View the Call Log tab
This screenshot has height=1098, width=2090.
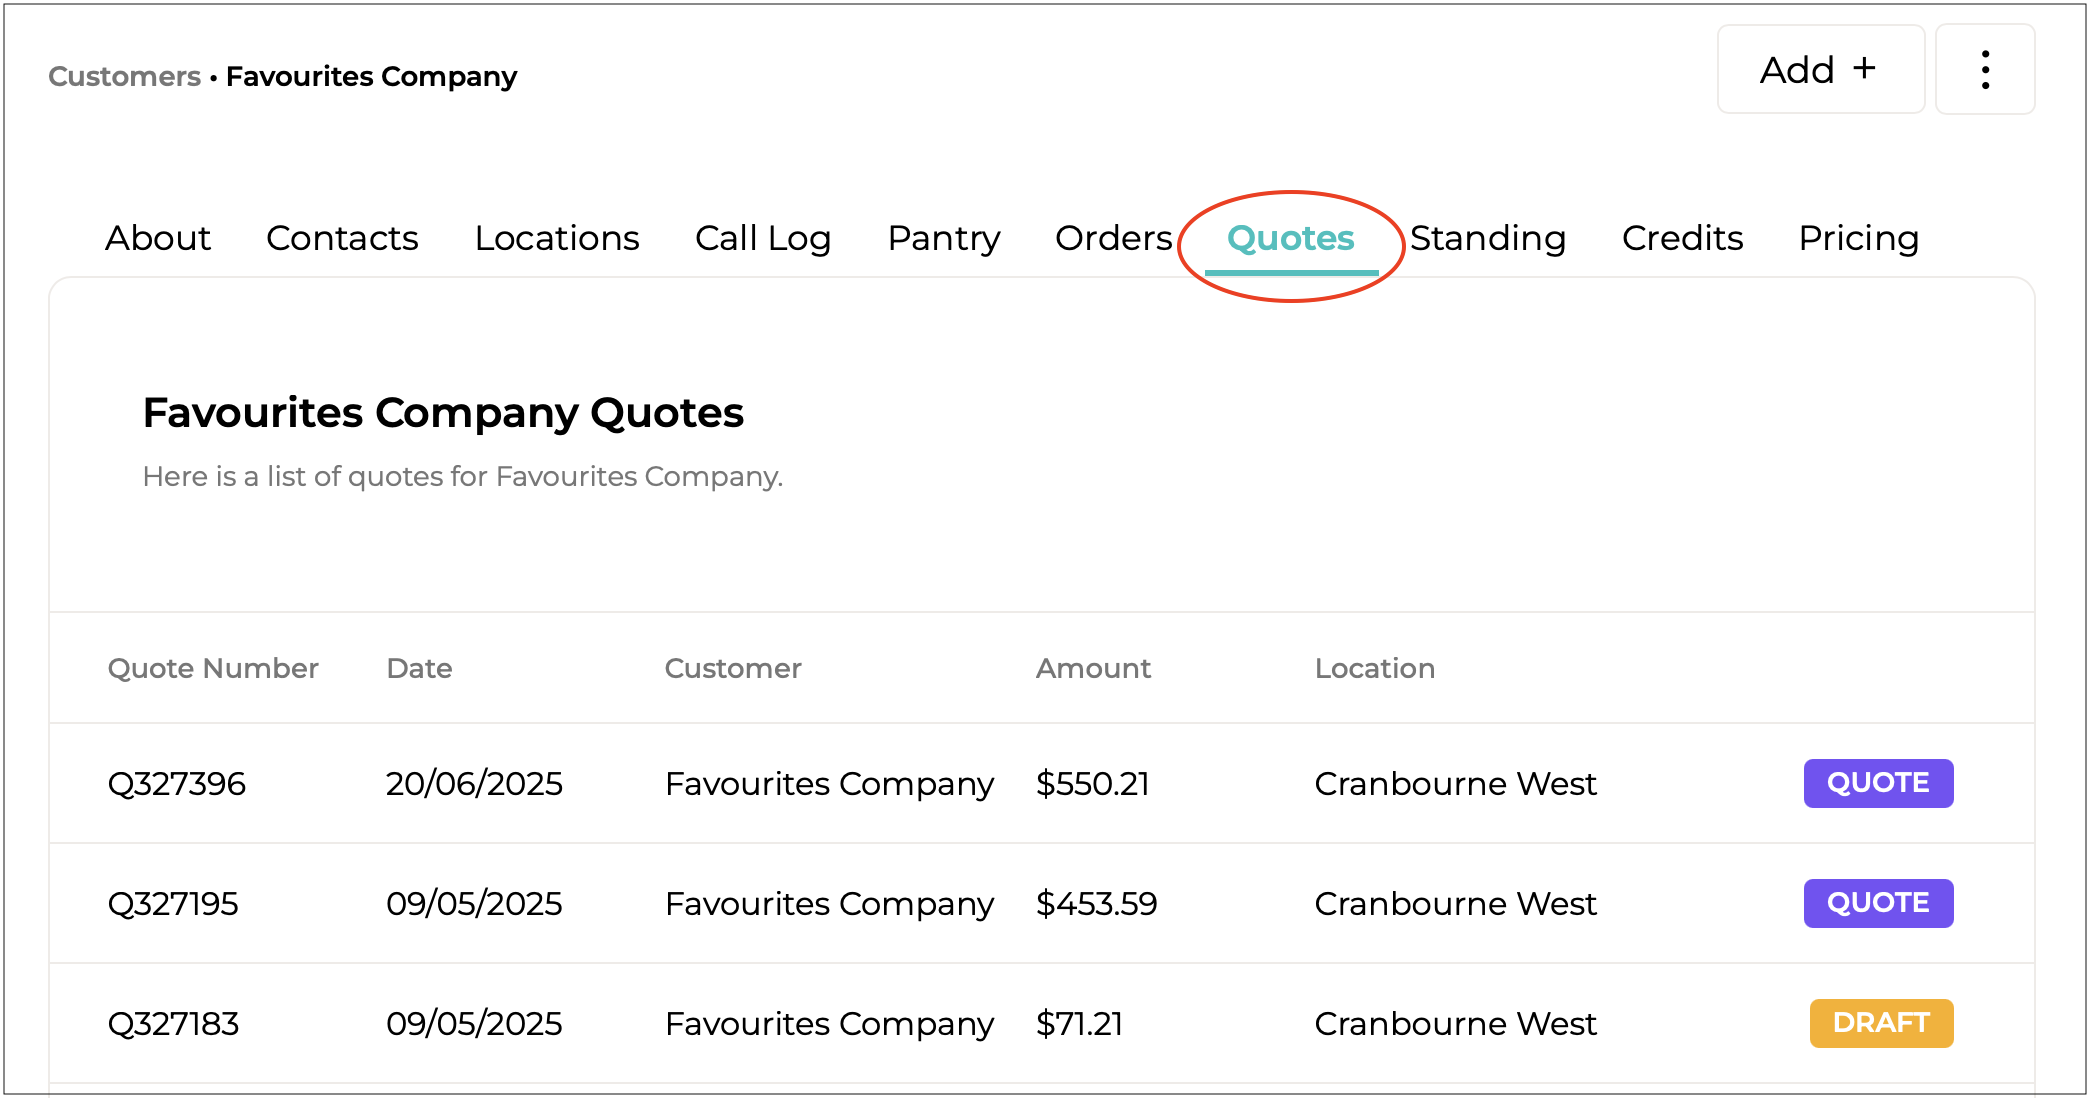[x=763, y=238]
